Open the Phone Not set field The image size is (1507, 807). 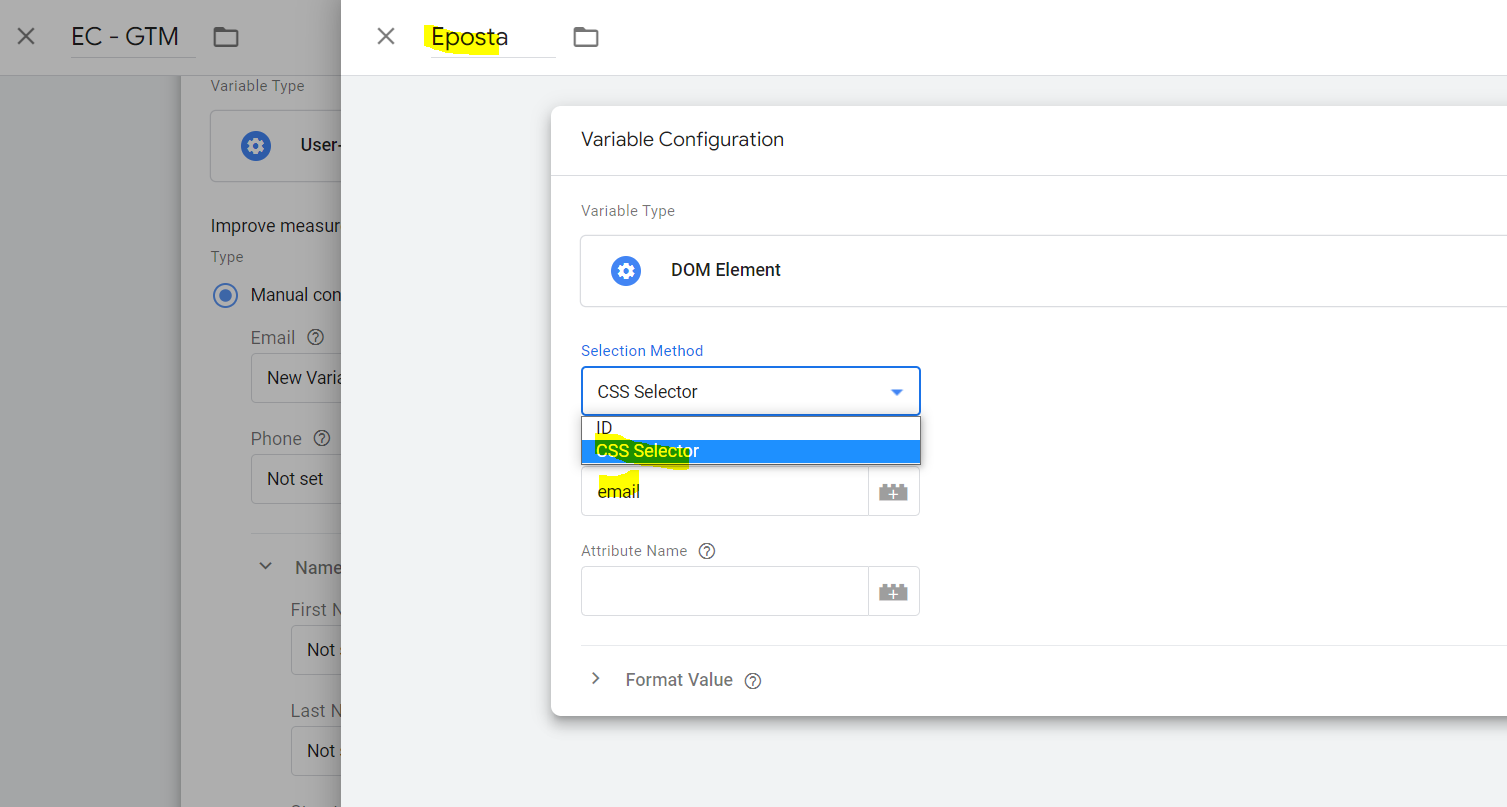coord(297,479)
